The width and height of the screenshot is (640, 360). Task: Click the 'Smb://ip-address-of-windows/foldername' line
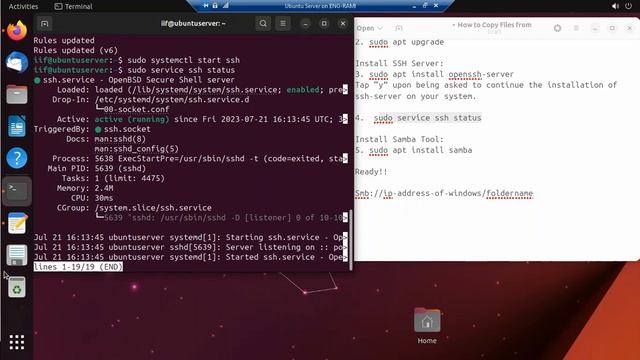[444, 193]
